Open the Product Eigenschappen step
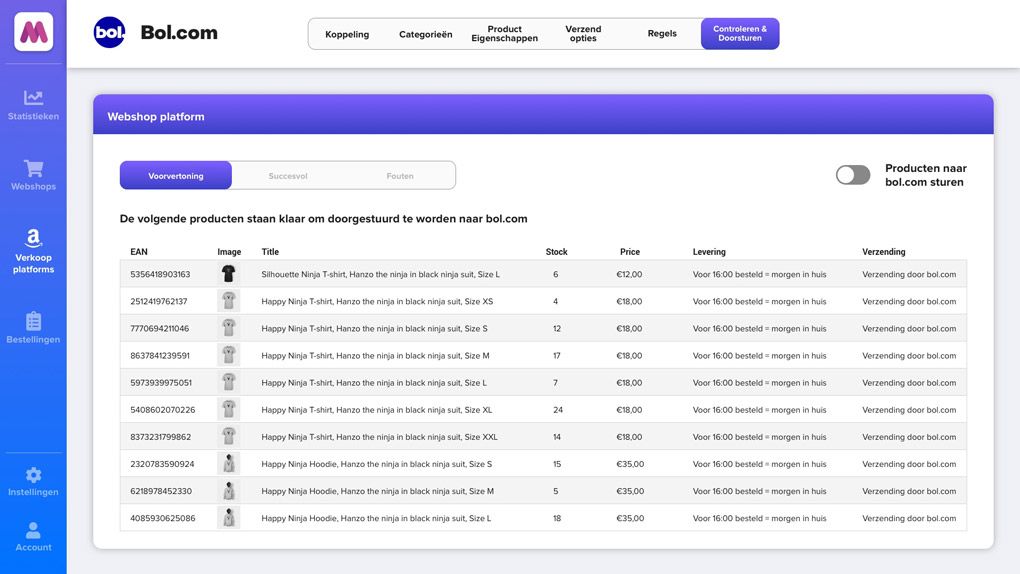Screen dimensions: 1020x574 coord(504,34)
